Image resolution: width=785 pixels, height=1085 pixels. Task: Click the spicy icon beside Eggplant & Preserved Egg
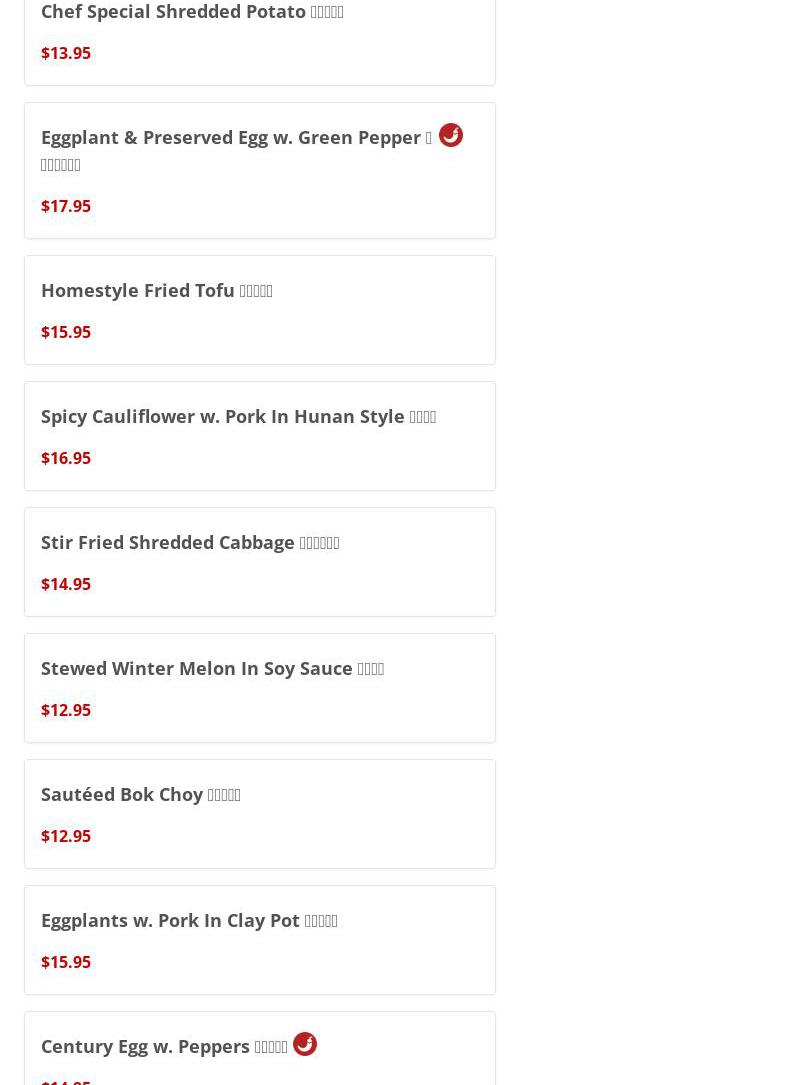pyautogui.click(x=451, y=135)
